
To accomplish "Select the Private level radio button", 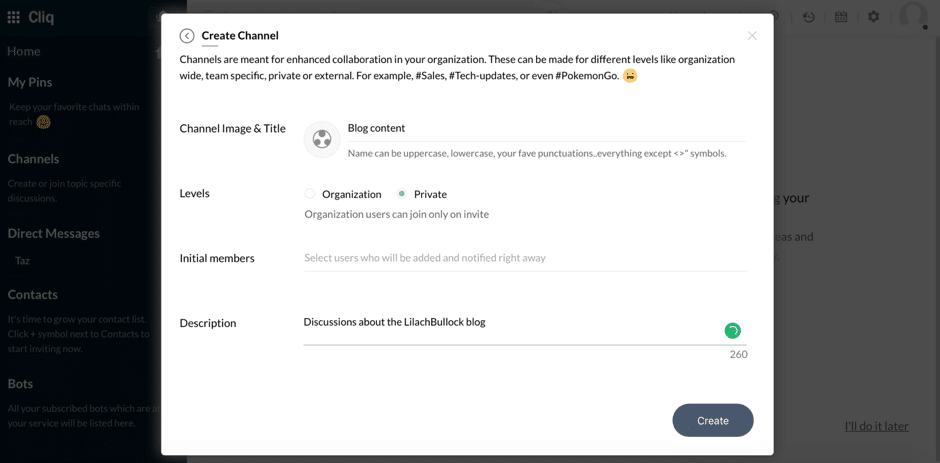I will click(x=402, y=194).
